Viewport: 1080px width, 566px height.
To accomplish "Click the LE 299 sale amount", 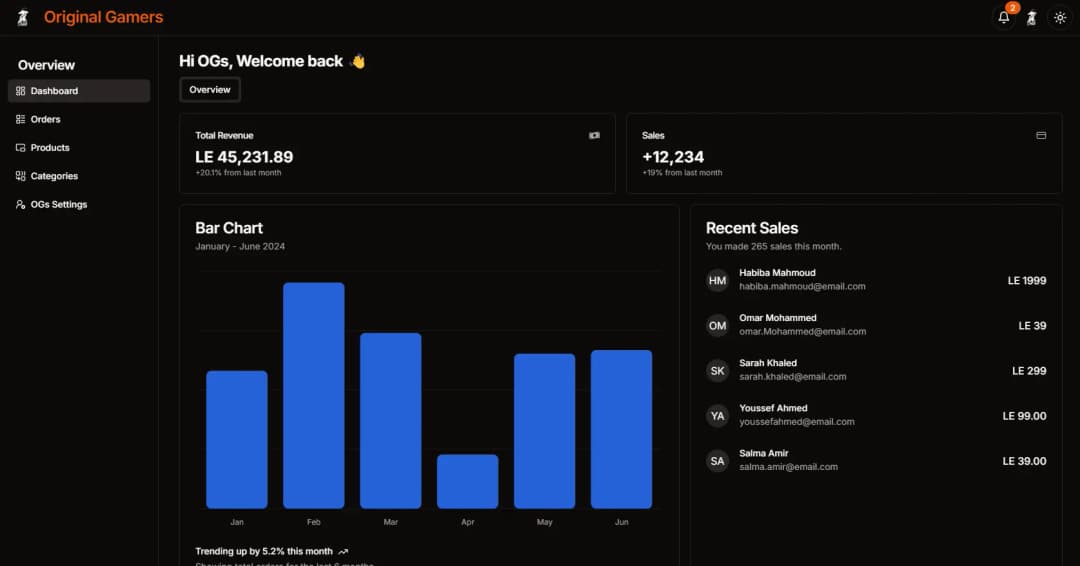I will [x=1029, y=370].
